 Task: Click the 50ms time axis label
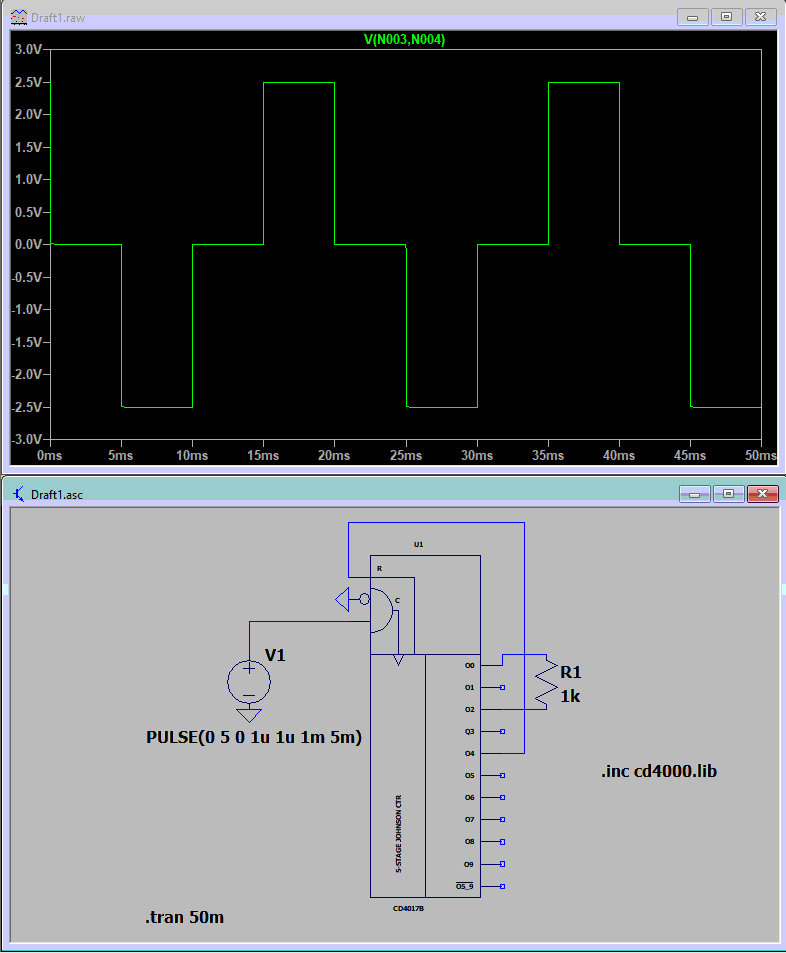click(x=760, y=455)
